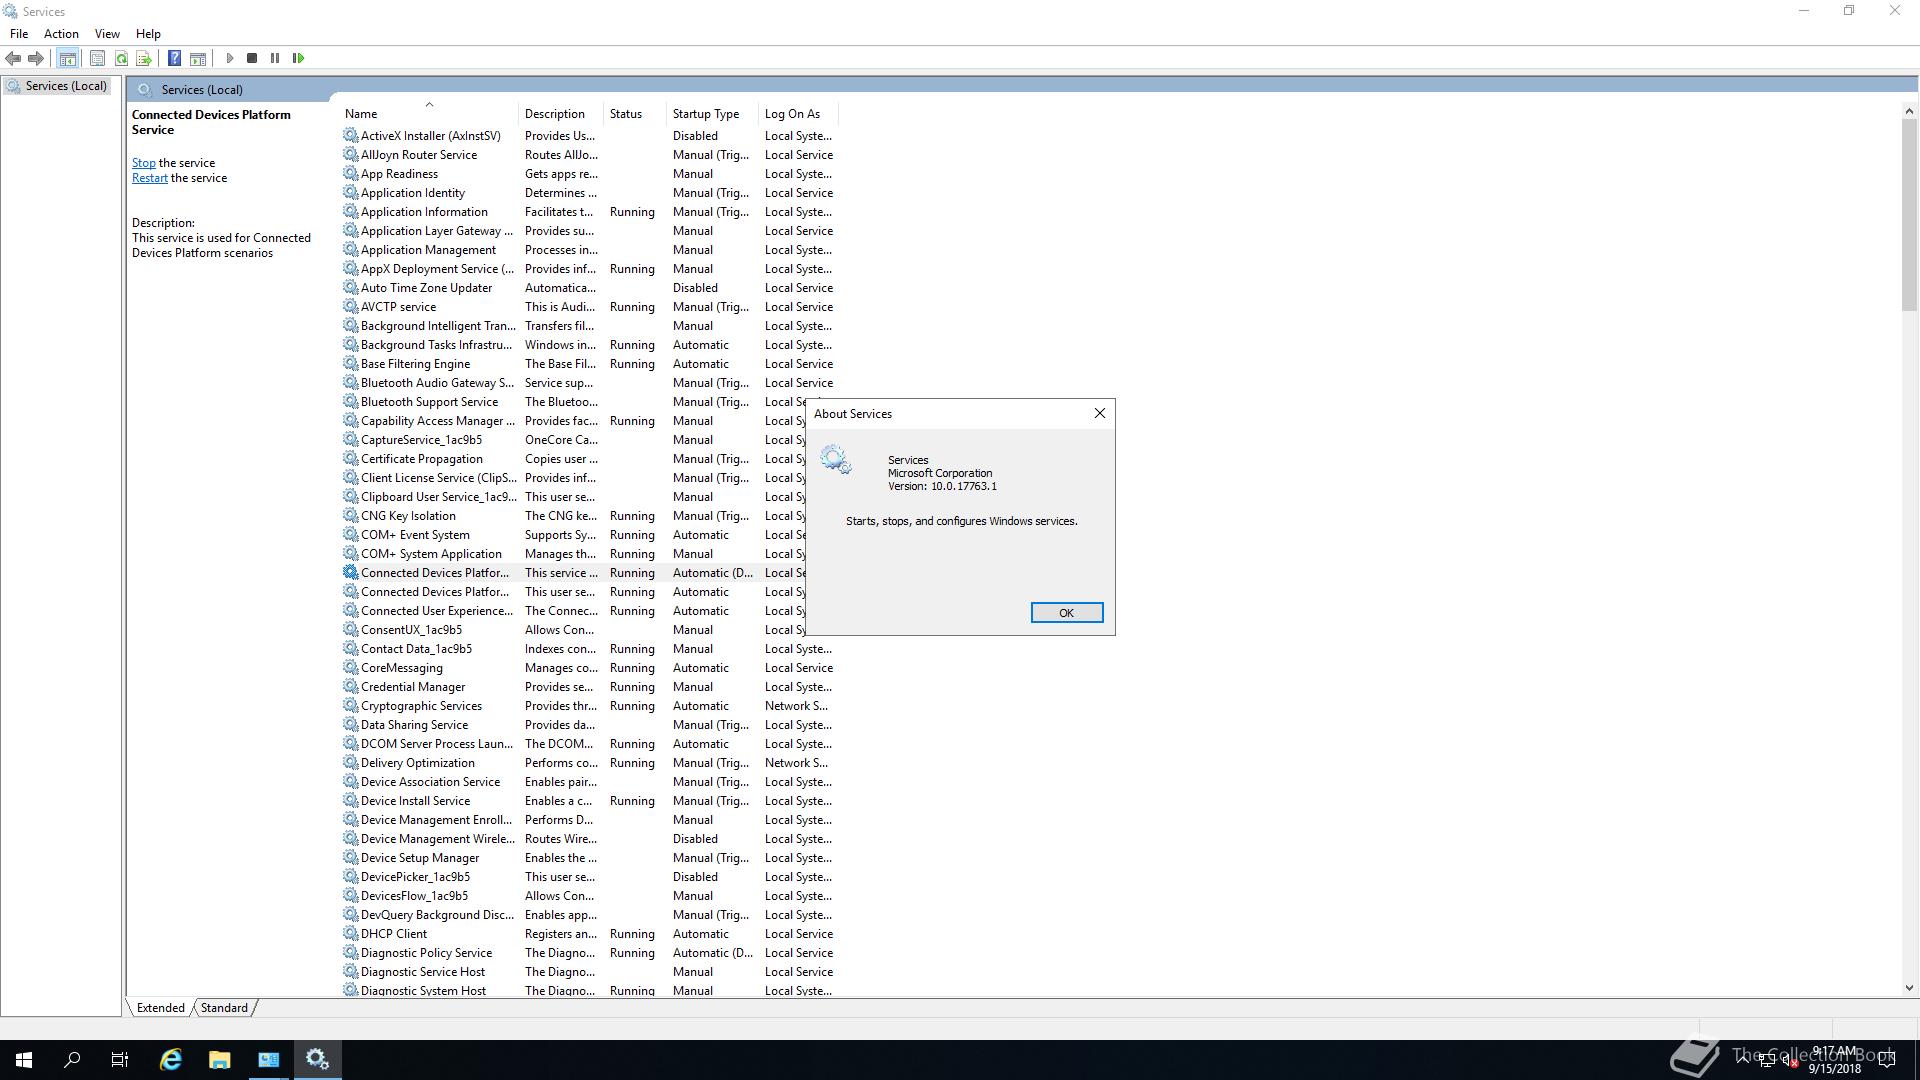
Task: Click the vertical scrollbar thumb of services list
Action: tap(1909, 215)
